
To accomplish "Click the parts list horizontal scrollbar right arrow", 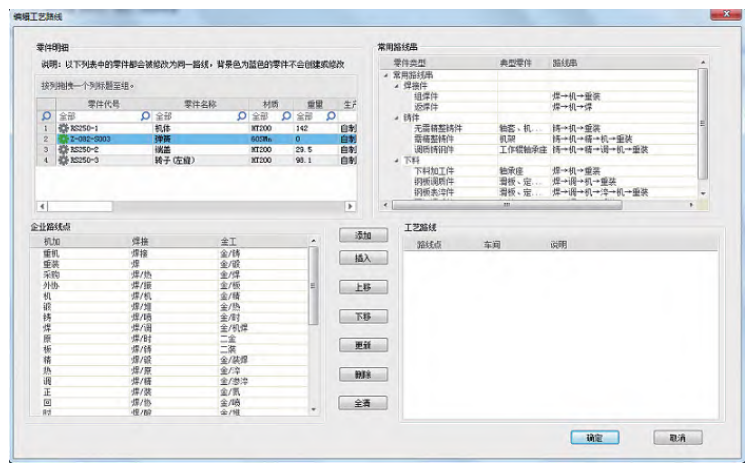I will [349, 205].
